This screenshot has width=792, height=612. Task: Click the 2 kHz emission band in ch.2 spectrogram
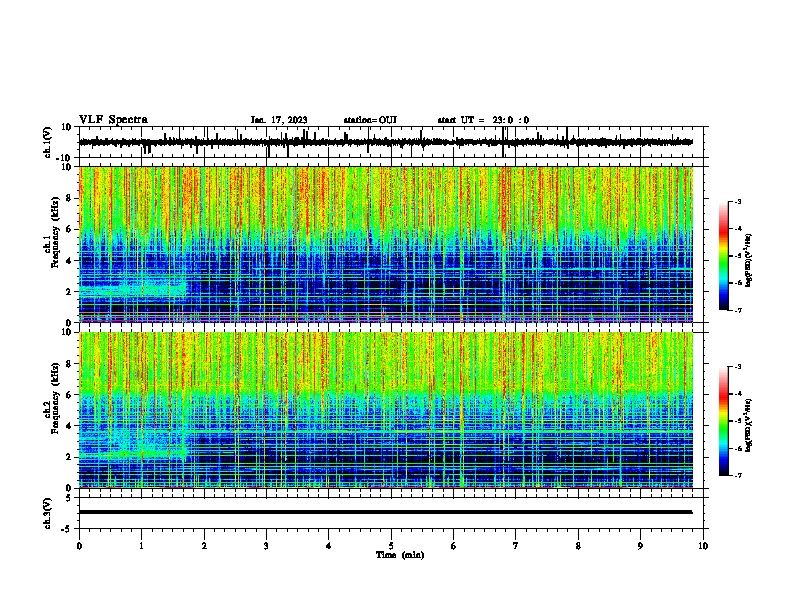[133, 454]
